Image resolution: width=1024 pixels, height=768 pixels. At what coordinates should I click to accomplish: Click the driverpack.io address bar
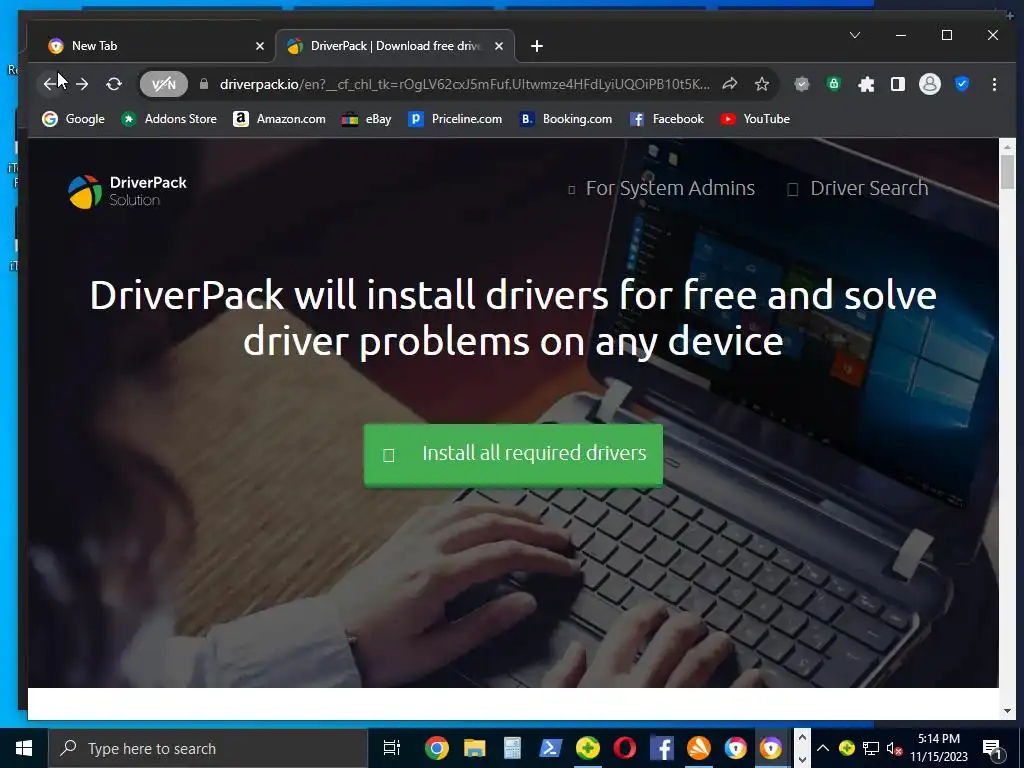(464, 84)
